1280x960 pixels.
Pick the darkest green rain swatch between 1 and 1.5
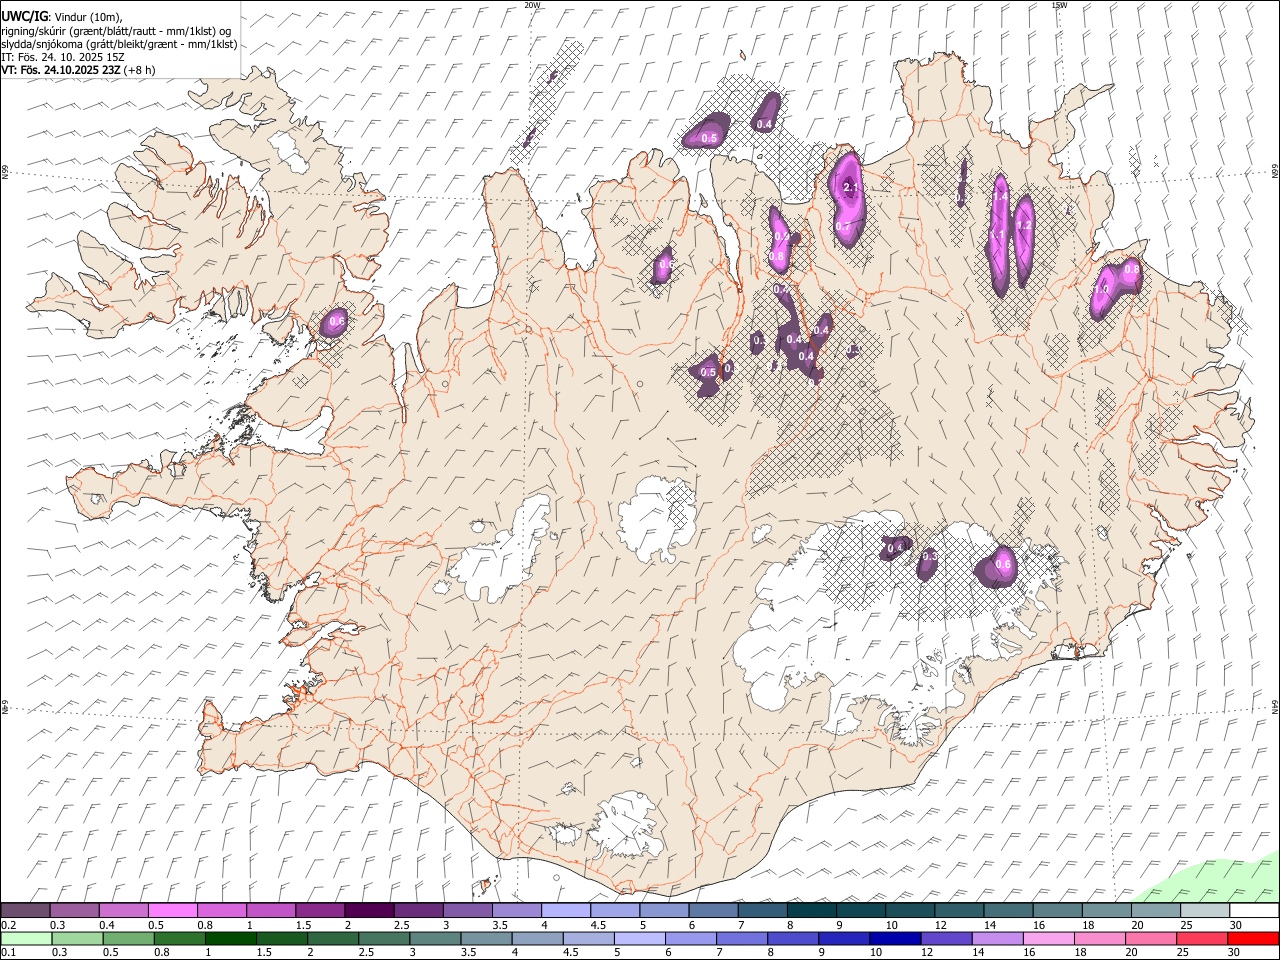(x=231, y=939)
